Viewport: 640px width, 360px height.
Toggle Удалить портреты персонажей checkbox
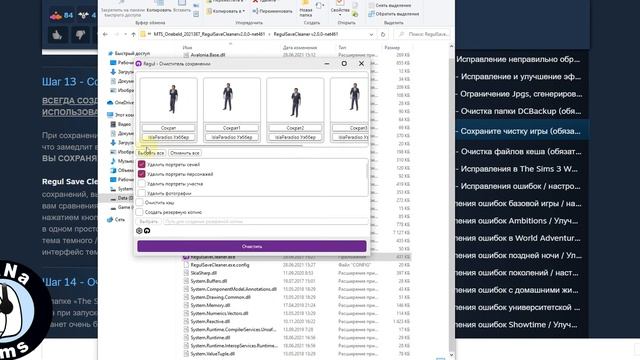click(142, 174)
